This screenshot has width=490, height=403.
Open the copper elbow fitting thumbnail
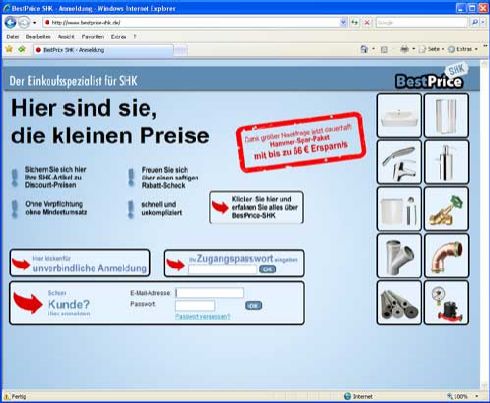[446, 256]
